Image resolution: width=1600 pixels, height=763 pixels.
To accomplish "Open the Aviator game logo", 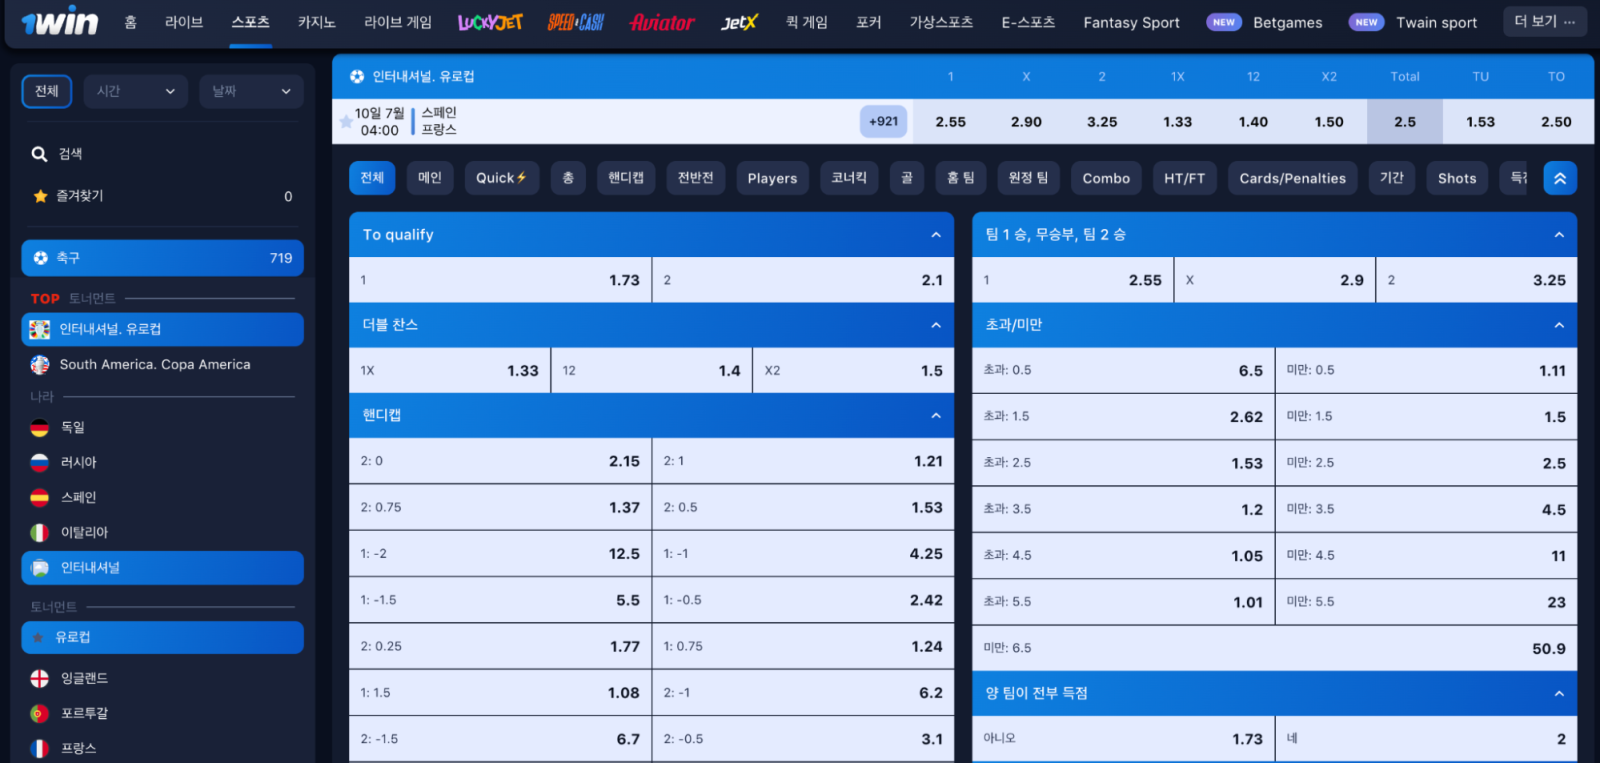I will click(662, 22).
